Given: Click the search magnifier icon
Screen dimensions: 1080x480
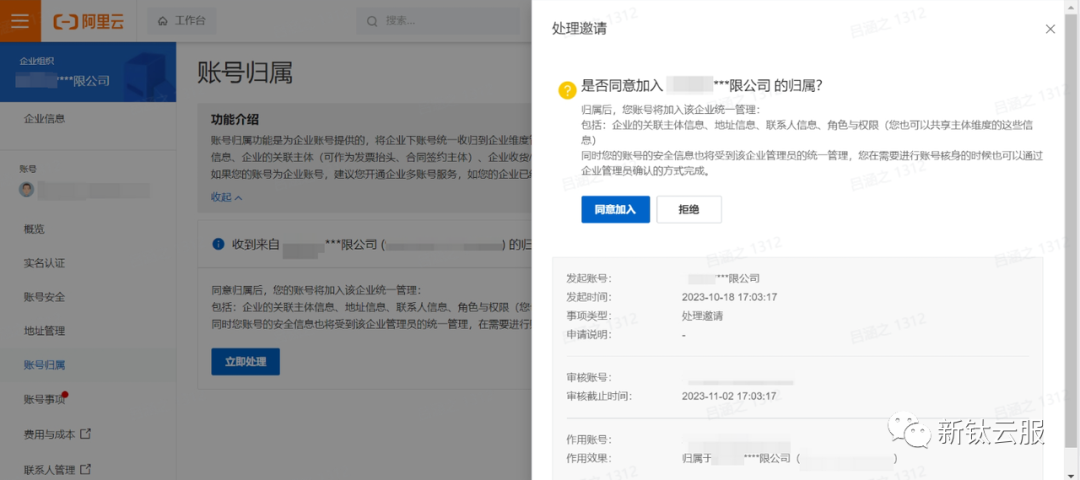Looking at the screenshot, I should coord(373,21).
